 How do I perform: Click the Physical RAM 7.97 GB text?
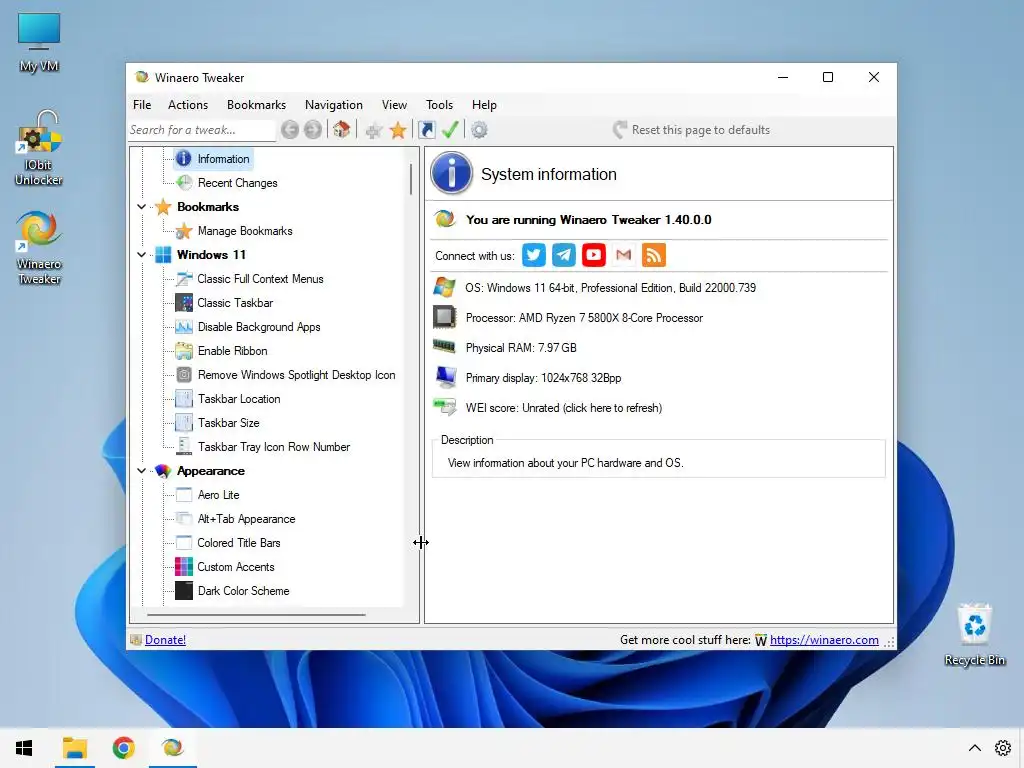pos(521,348)
